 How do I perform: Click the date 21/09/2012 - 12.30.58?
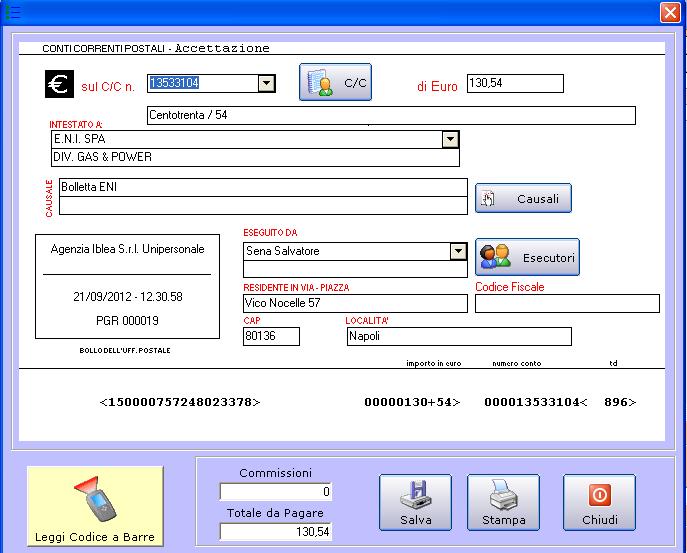coord(127,297)
